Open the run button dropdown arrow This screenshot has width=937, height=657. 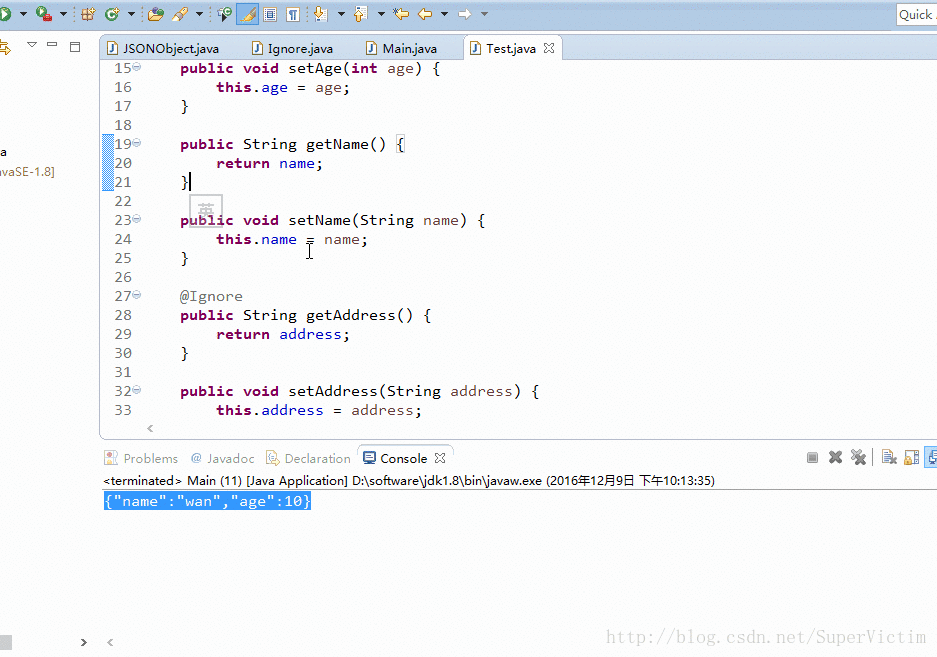(x=23, y=14)
